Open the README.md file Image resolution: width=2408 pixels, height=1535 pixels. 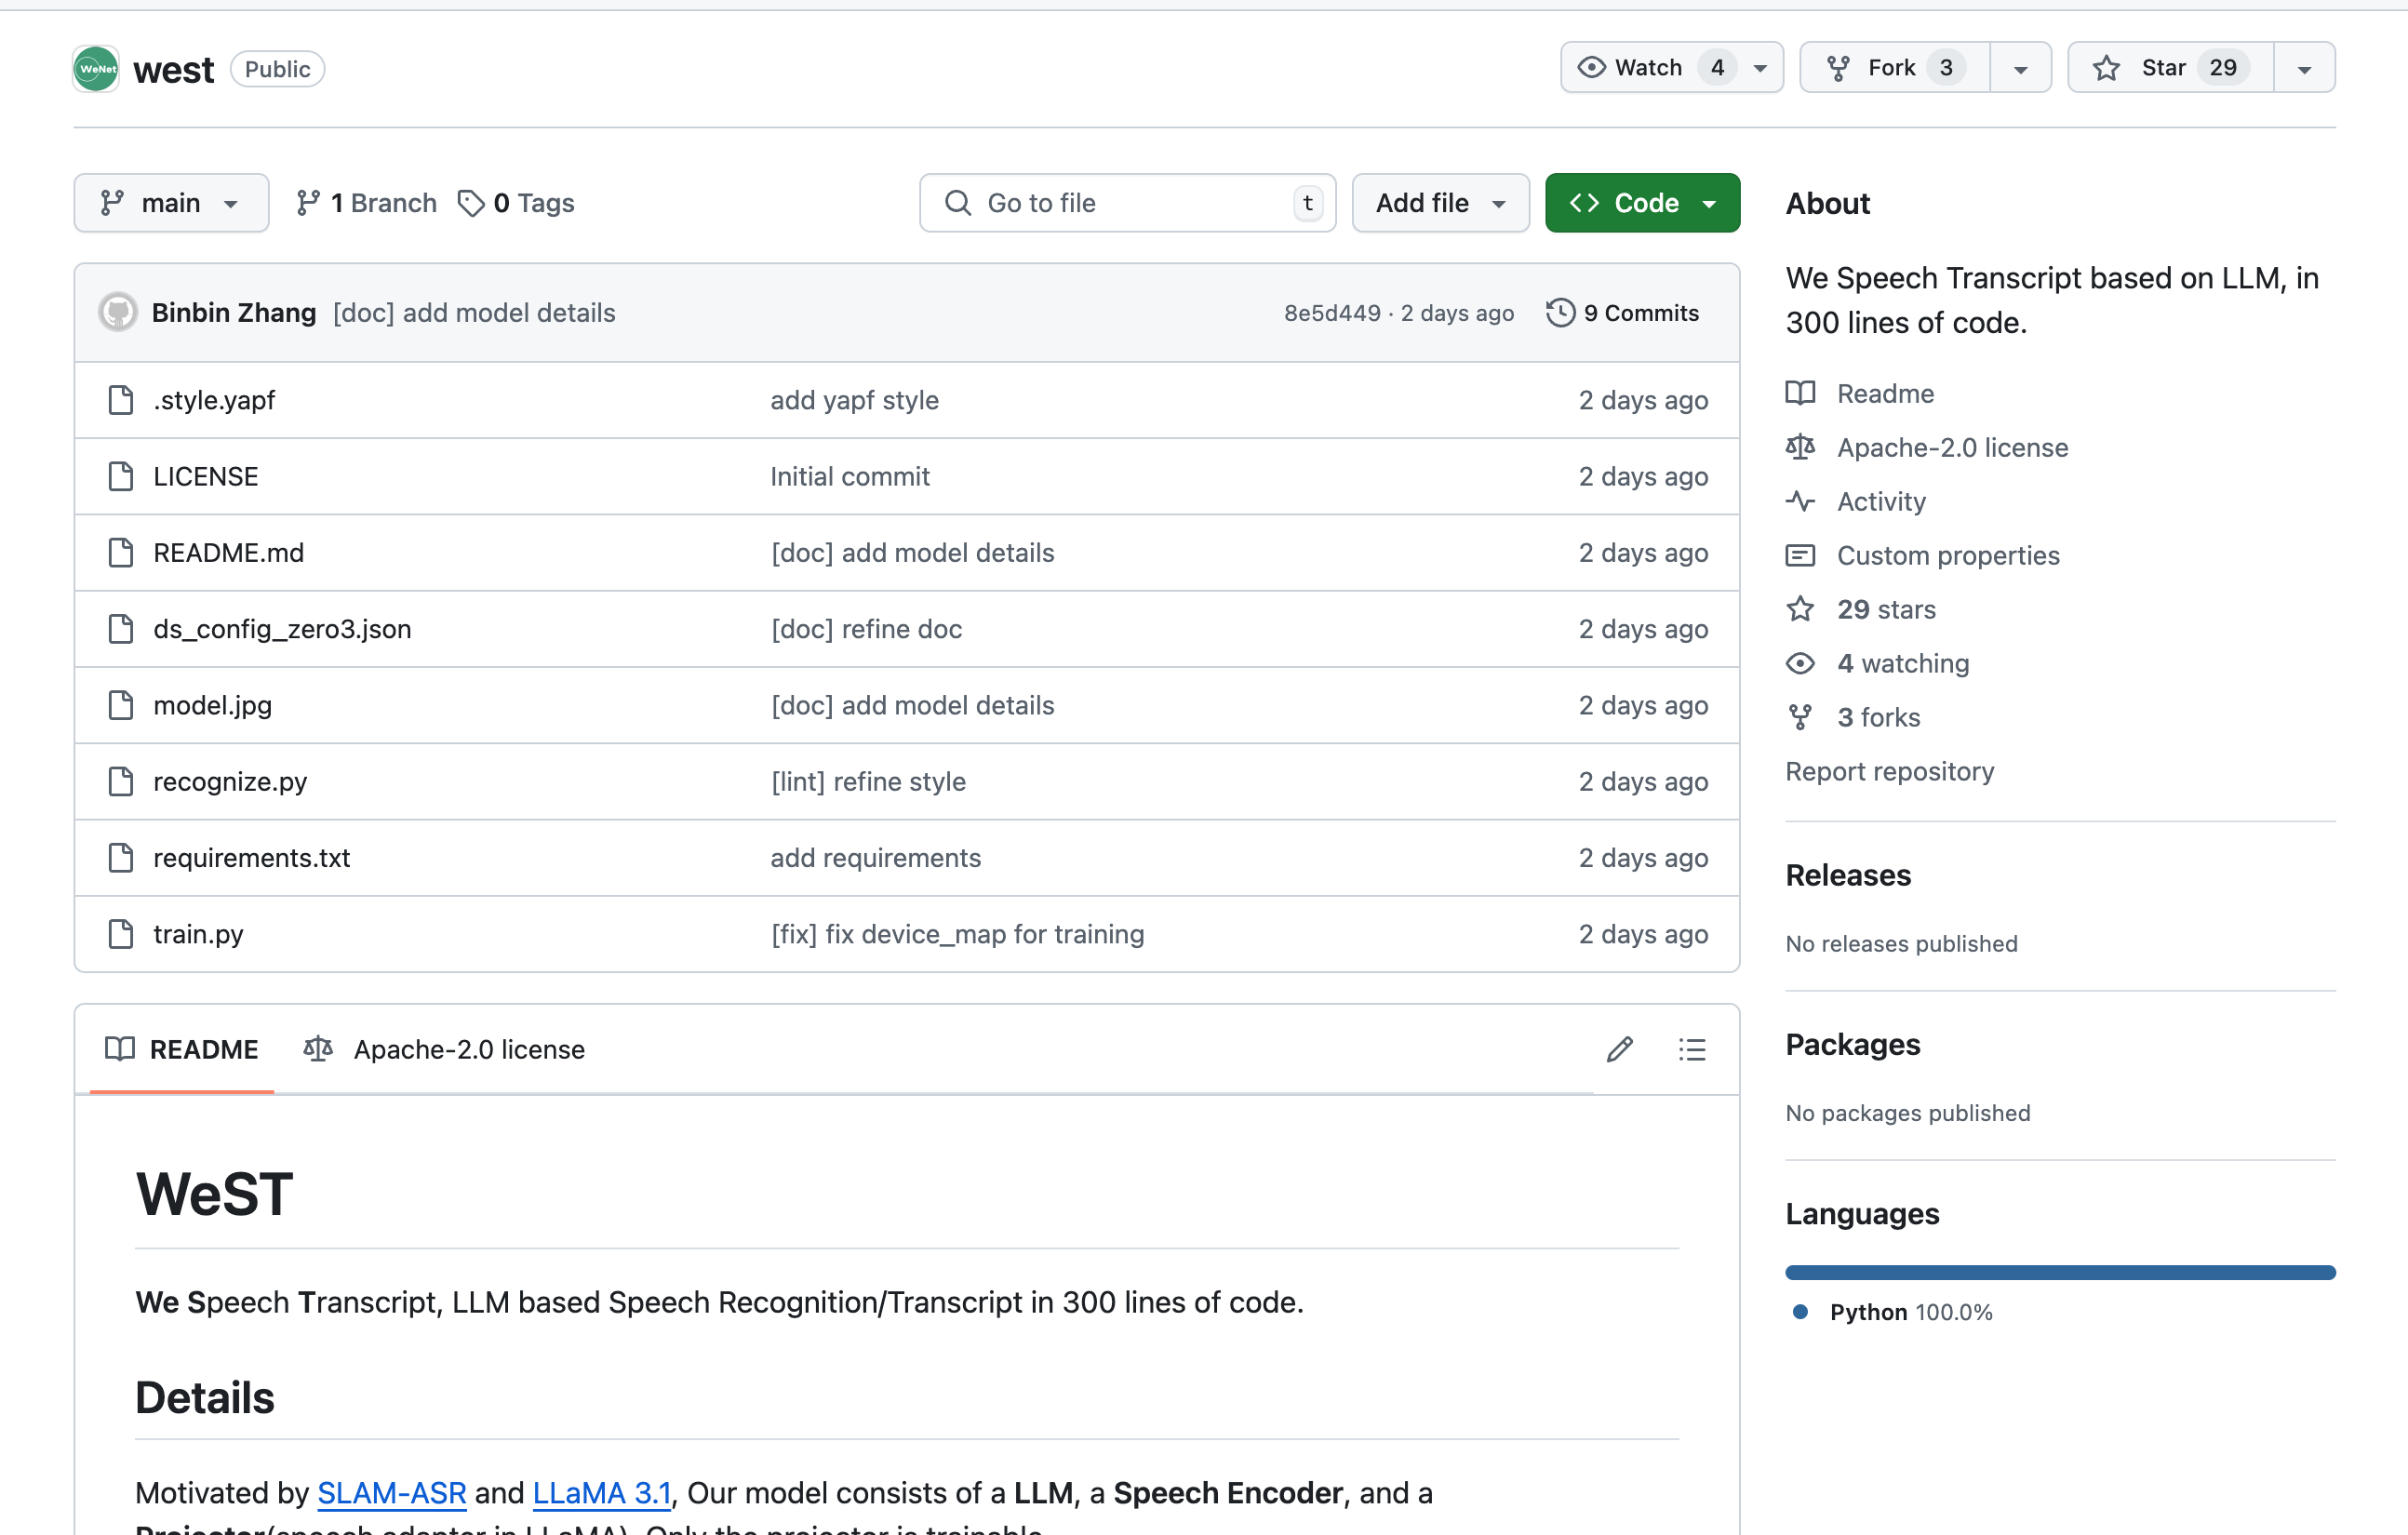pos(228,552)
